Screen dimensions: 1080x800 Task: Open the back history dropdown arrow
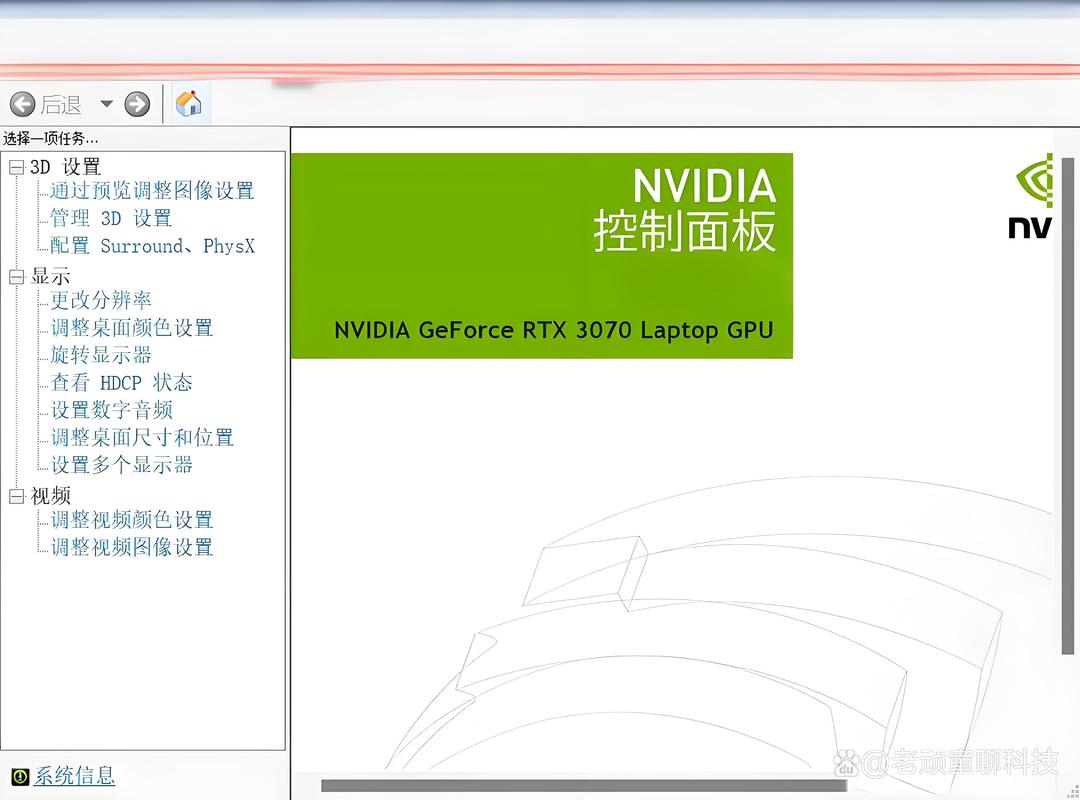coord(106,104)
